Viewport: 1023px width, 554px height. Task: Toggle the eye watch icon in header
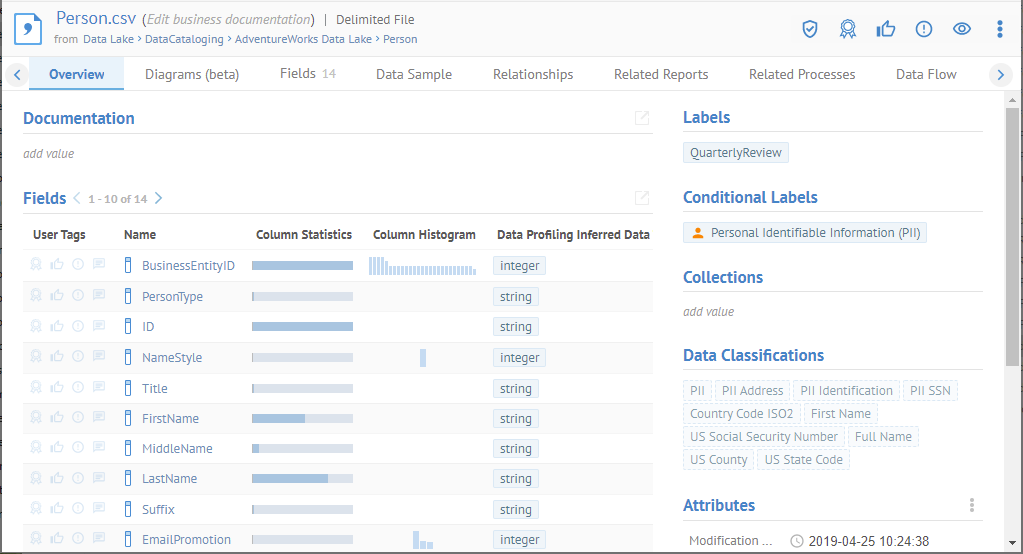[961, 29]
